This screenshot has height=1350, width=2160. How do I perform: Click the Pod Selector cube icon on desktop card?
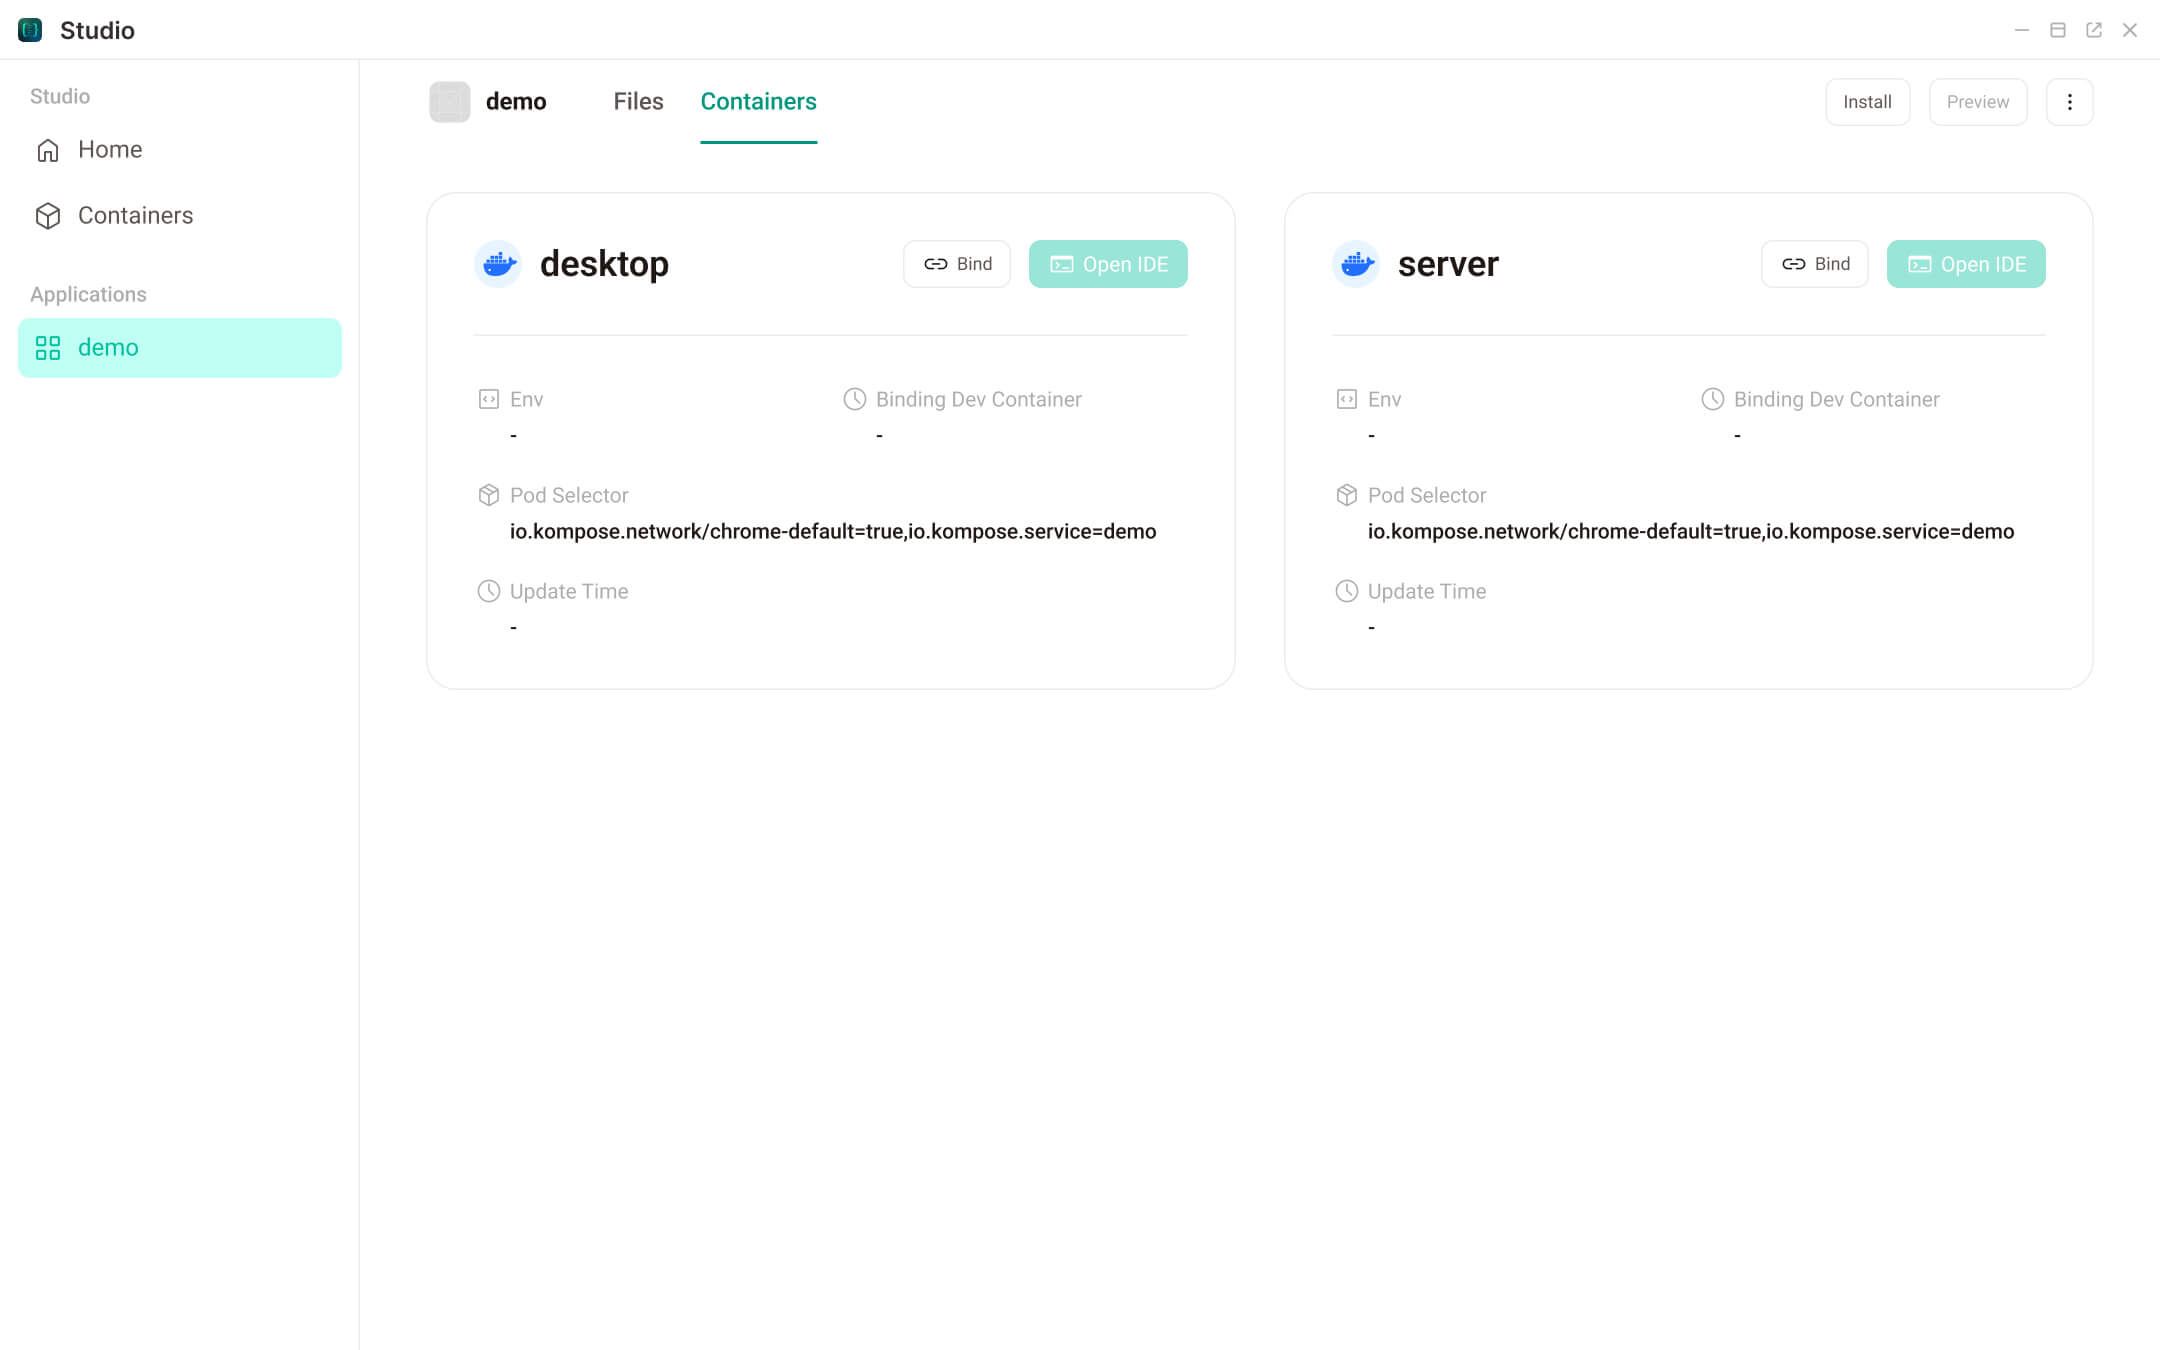click(x=489, y=495)
